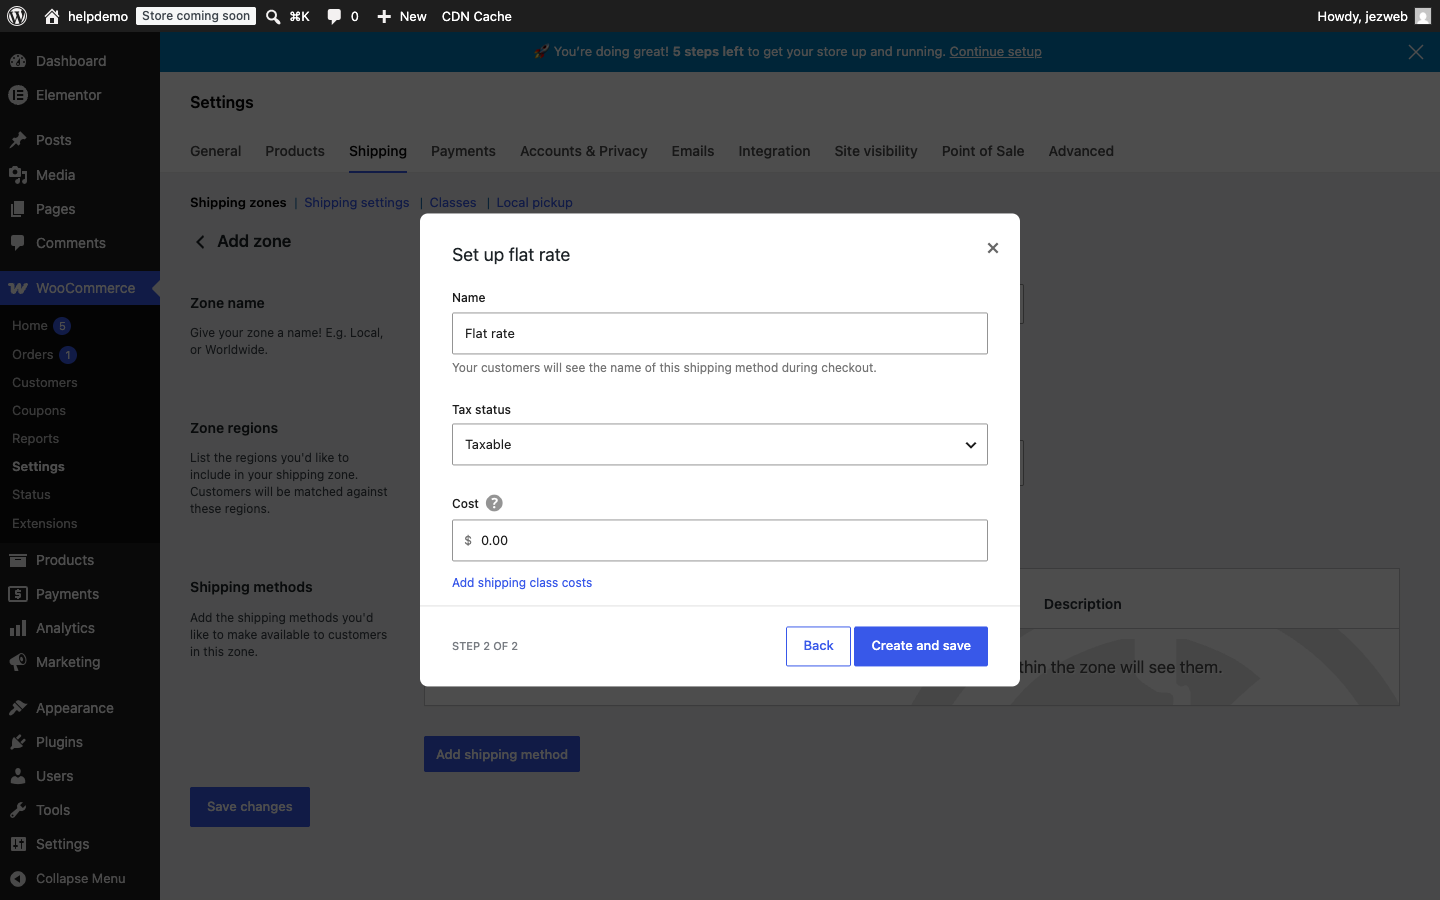
Task: Open the Advanced settings tab
Action: coord(1081,151)
